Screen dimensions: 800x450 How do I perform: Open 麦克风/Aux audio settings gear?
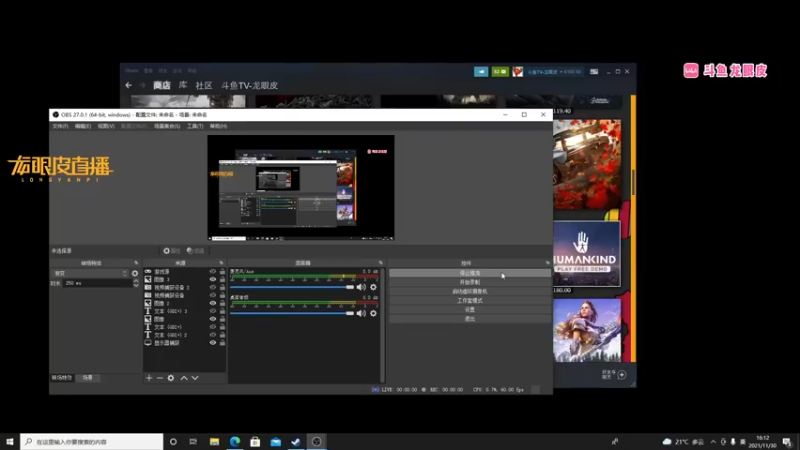point(373,287)
